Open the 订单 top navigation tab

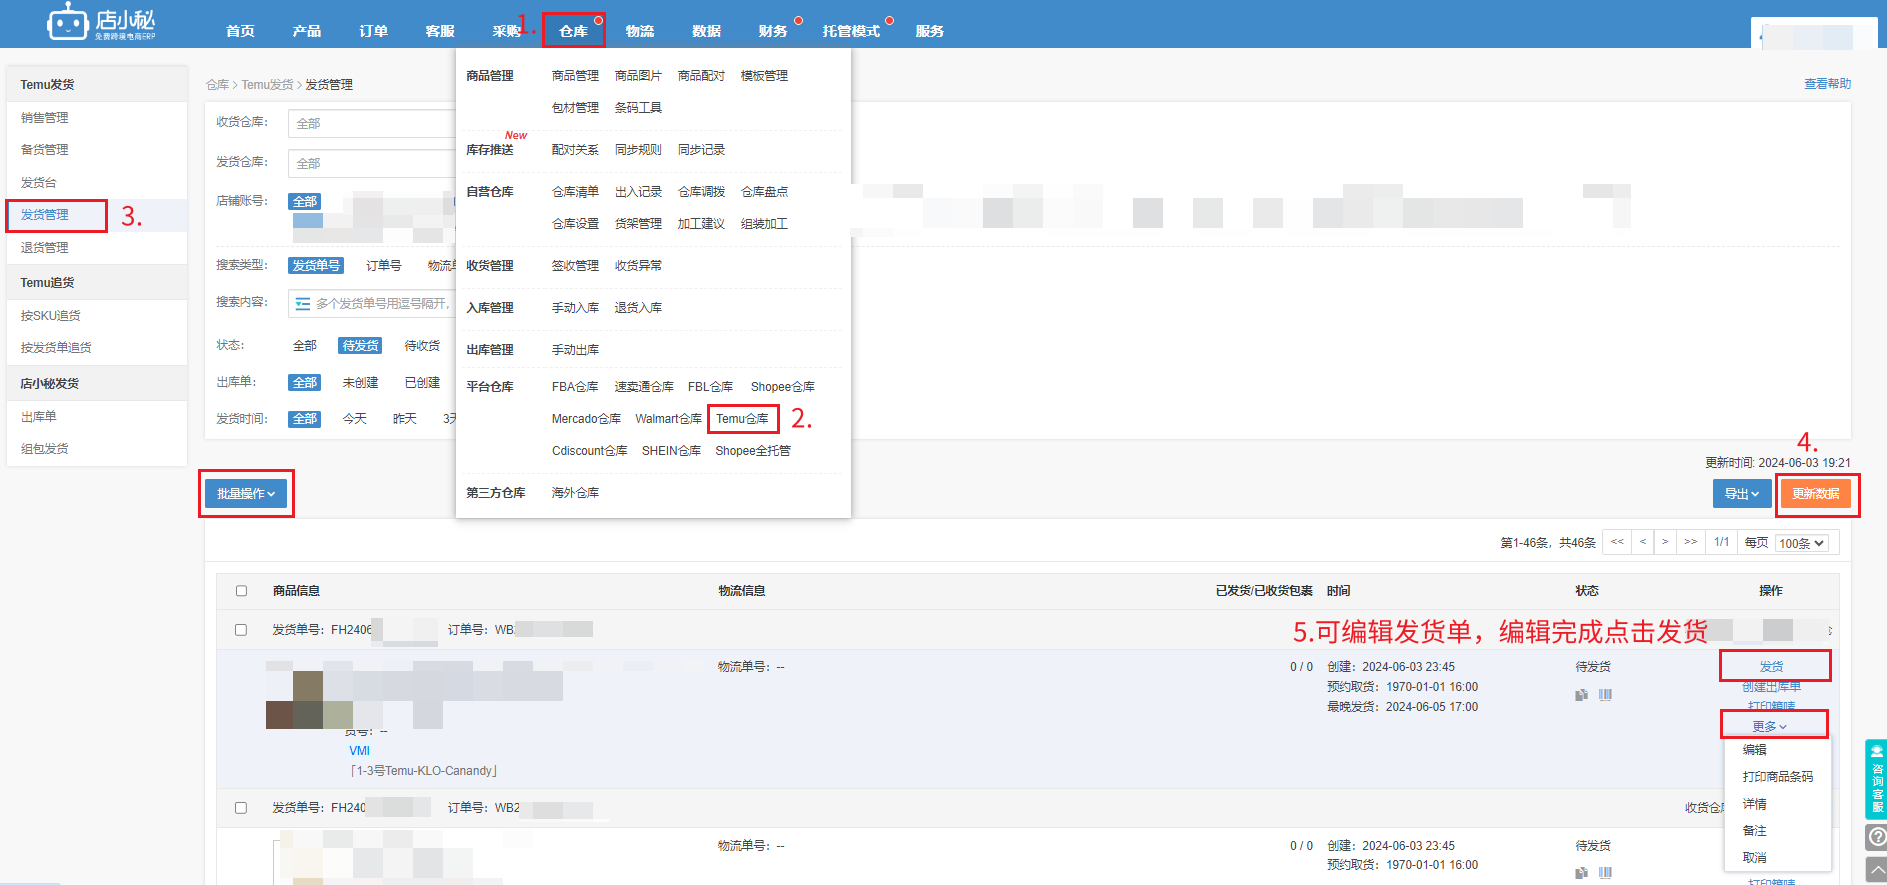click(374, 31)
